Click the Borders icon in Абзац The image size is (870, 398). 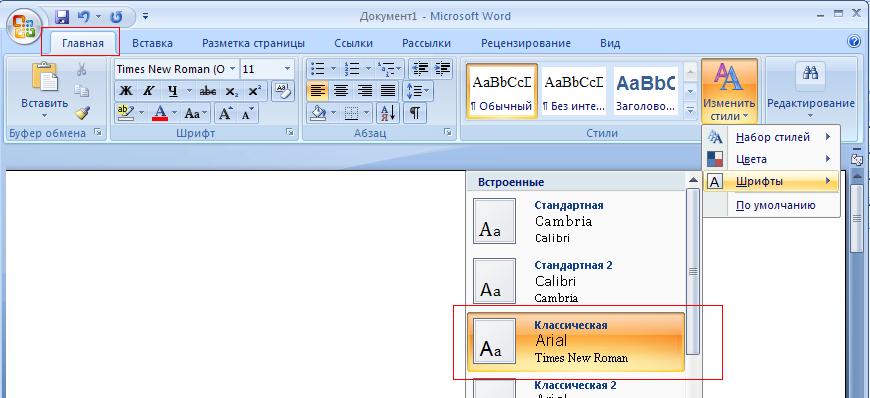coord(352,113)
